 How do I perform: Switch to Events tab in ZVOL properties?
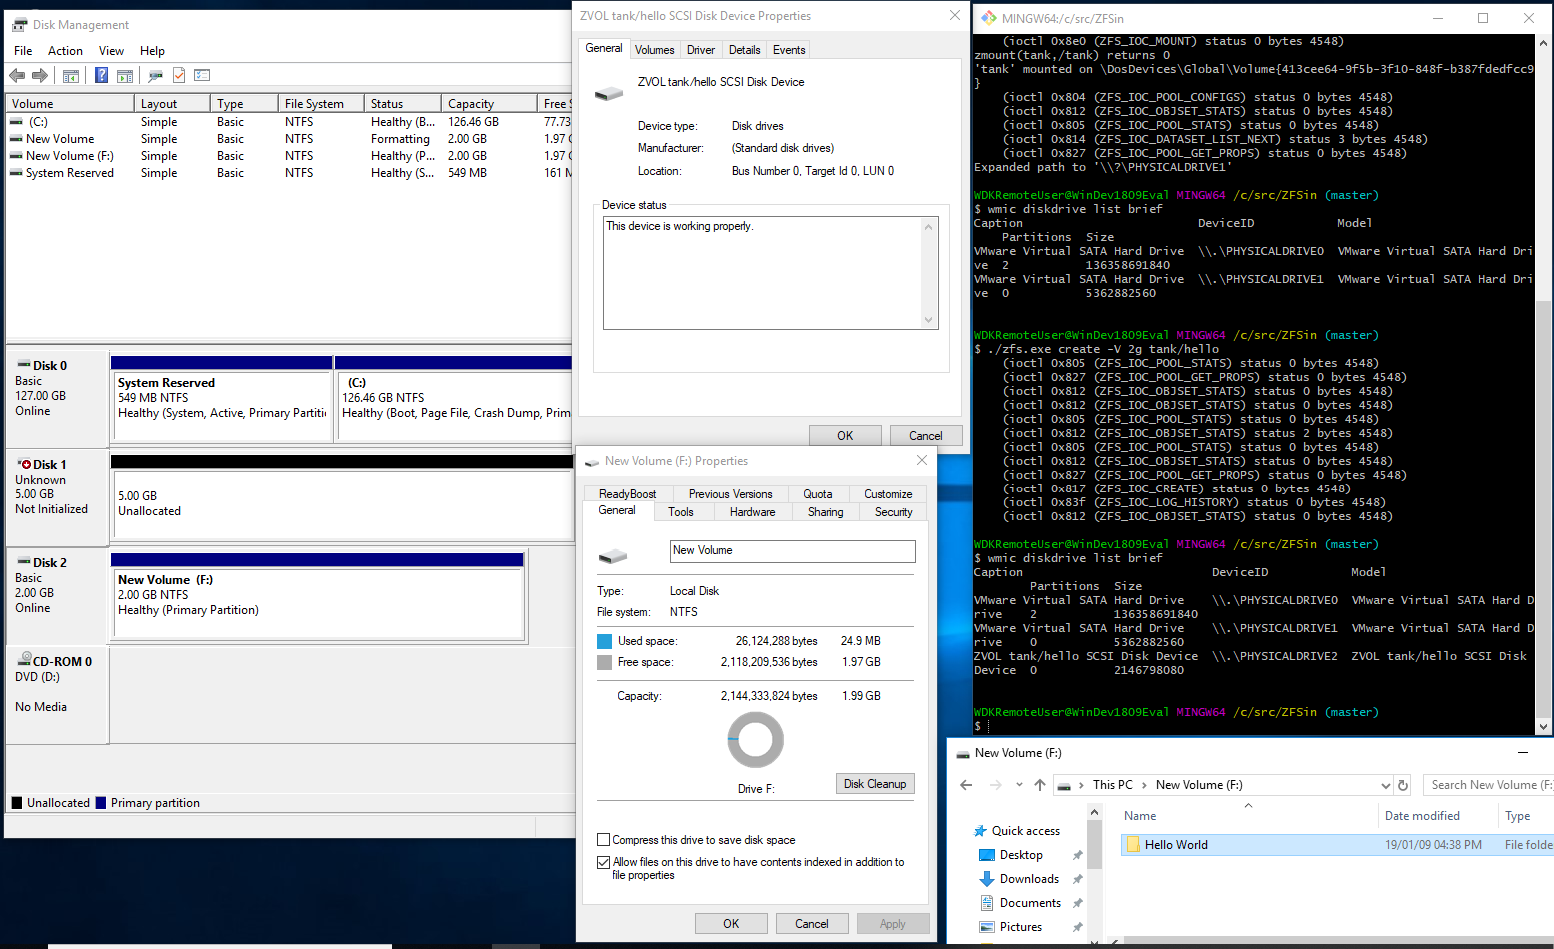point(789,50)
